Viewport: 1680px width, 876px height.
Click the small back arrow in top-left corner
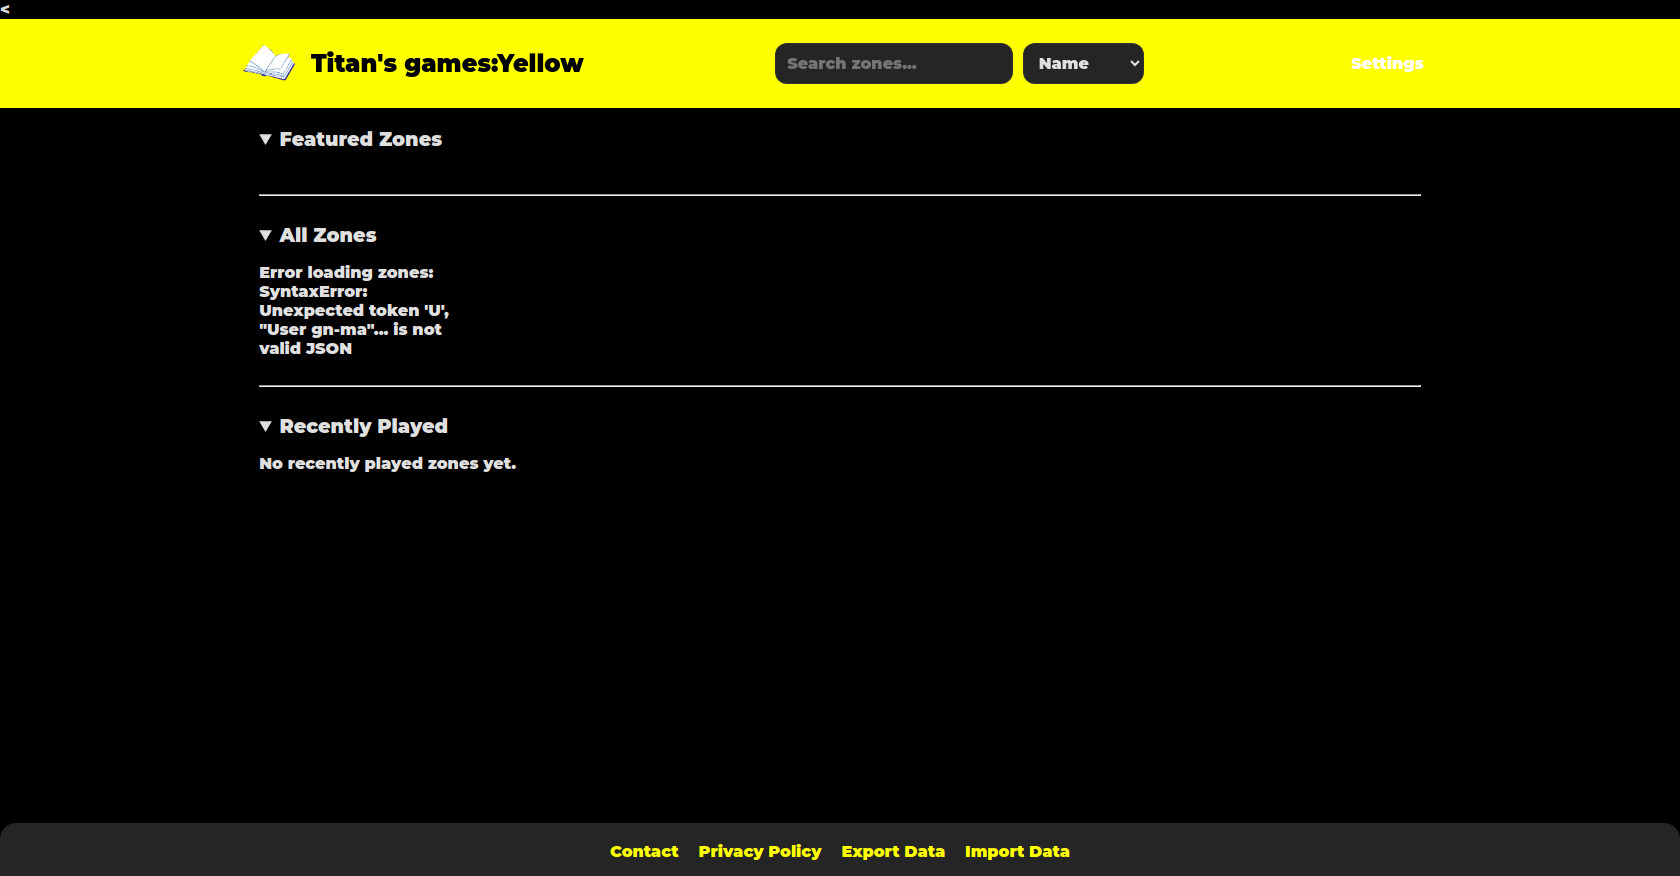(x=5, y=9)
